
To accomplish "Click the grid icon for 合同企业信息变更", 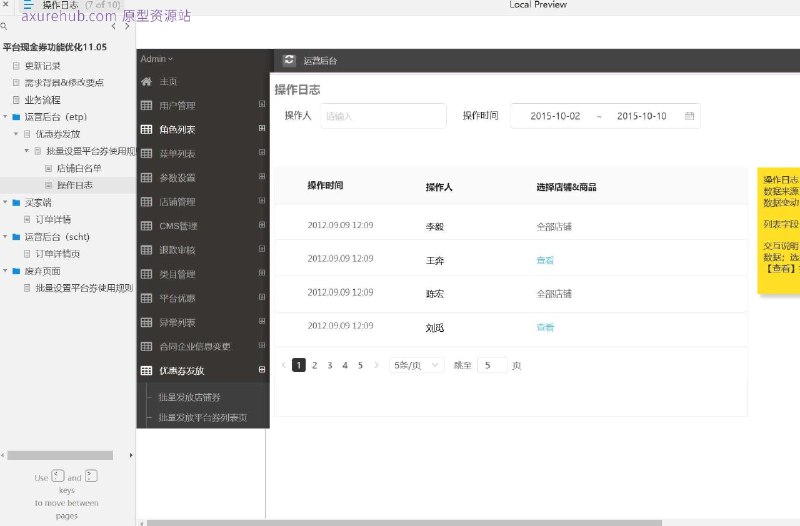I will 146,346.
